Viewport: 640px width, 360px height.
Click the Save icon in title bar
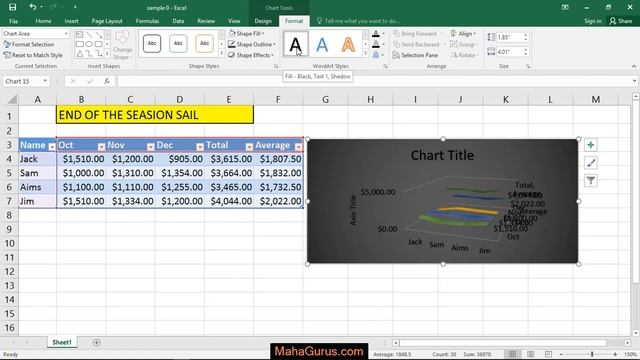[13, 7]
